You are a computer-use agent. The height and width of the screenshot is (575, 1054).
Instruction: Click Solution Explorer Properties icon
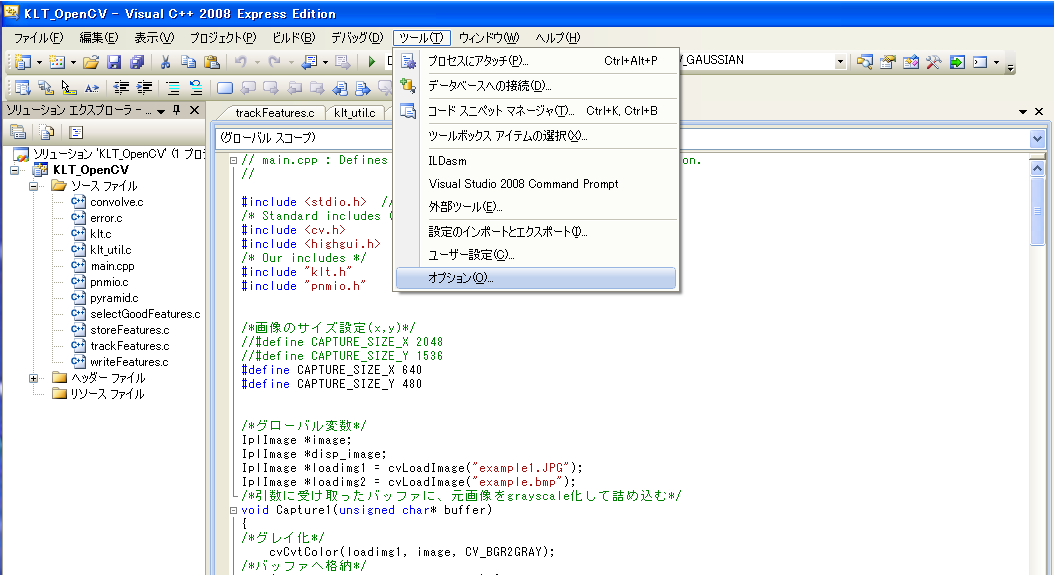pos(18,132)
